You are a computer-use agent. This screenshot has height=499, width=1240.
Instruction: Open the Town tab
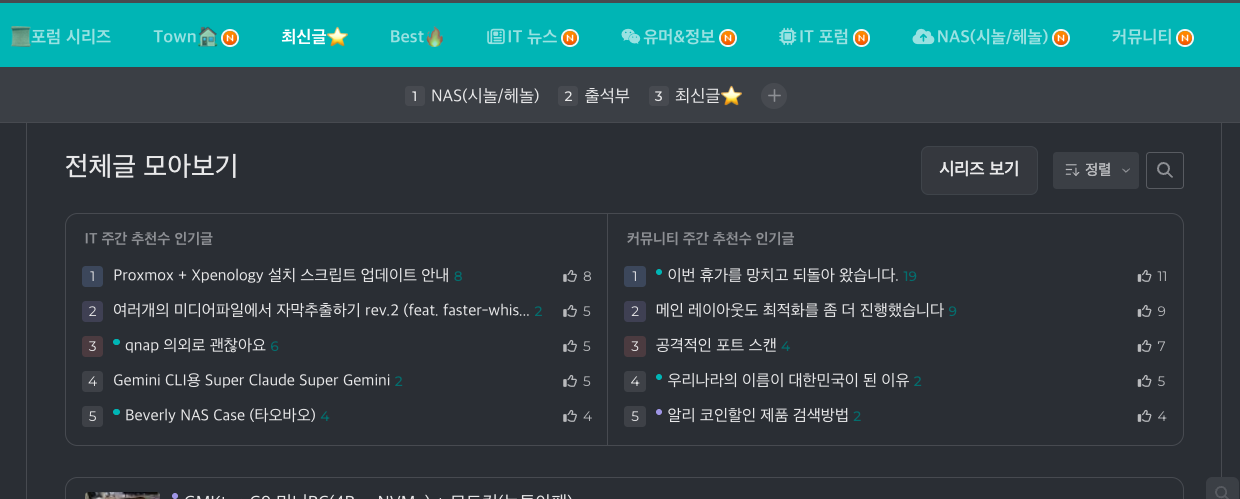pyautogui.click(x=185, y=37)
